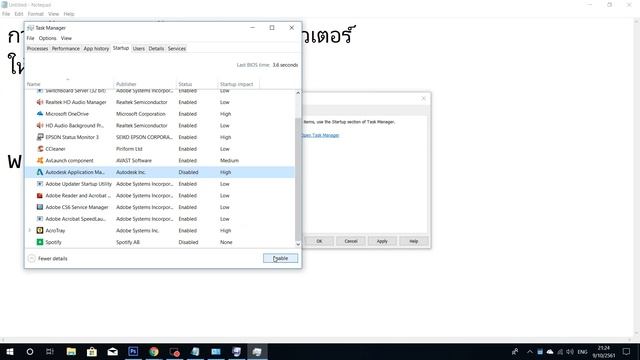
Task: Open Notepad Format menu
Action: [x=36, y=14]
